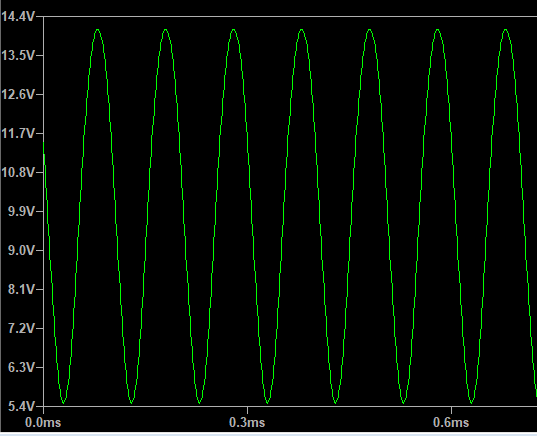Click the first peak of the green waveform
Image resolution: width=537 pixels, height=436 pixels.
(98, 30)
